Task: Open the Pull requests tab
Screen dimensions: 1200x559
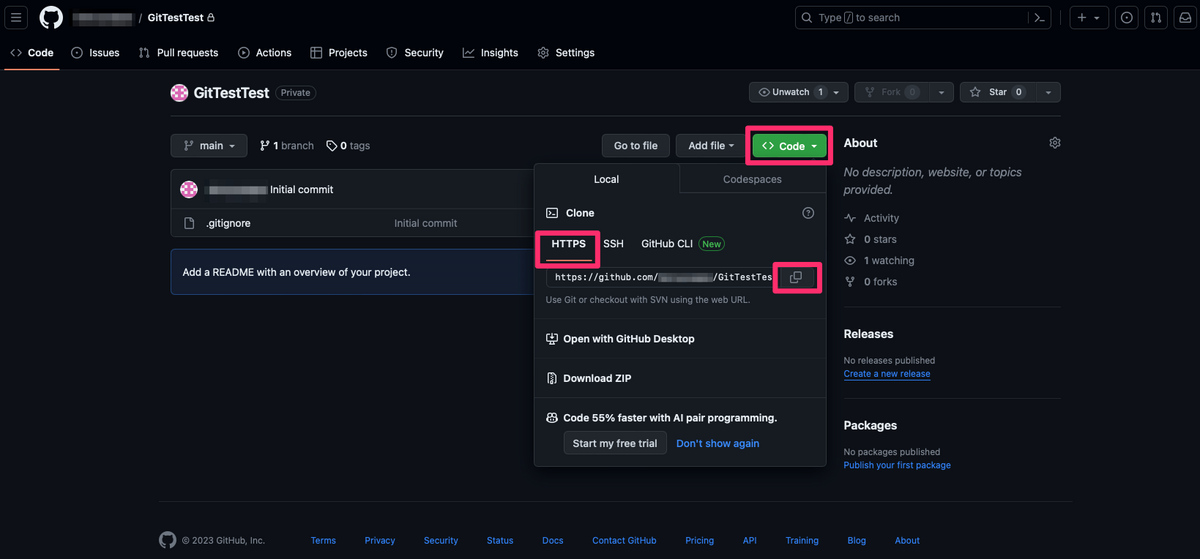Action: coord(178,53)
